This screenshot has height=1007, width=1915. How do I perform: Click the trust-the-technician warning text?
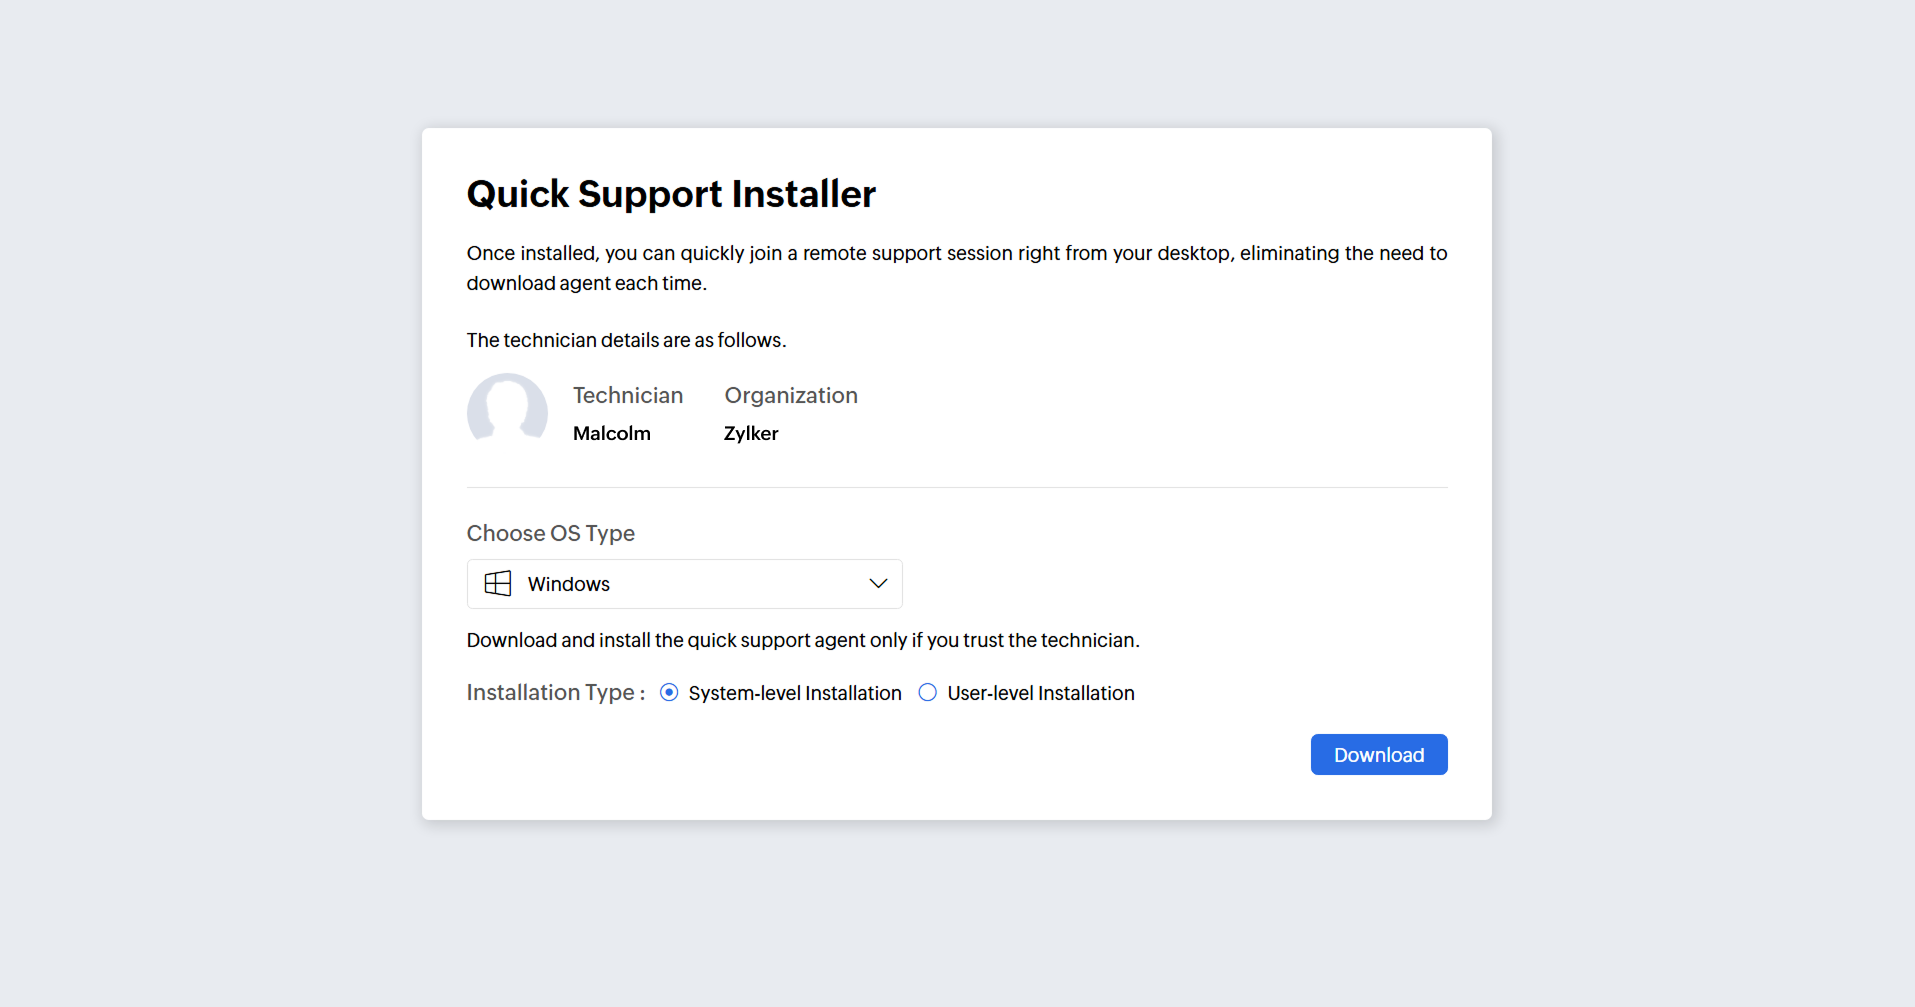click(x=802, y=640)
